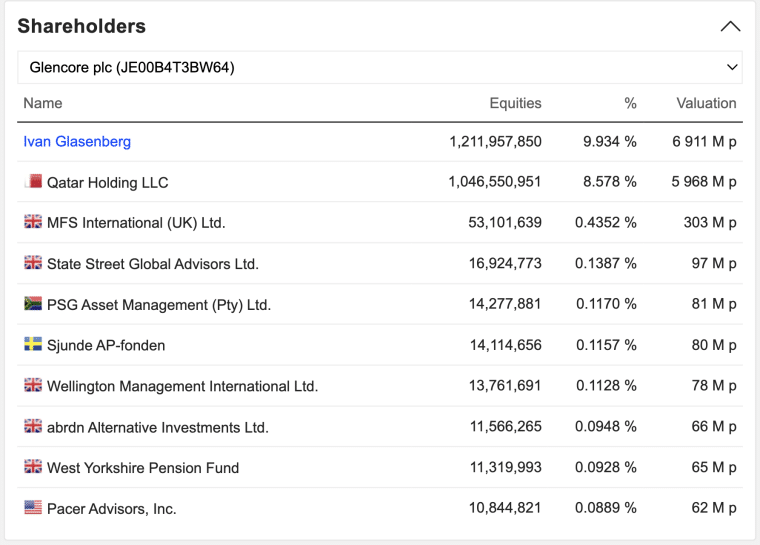Click the Qatar flag icon

33,181
